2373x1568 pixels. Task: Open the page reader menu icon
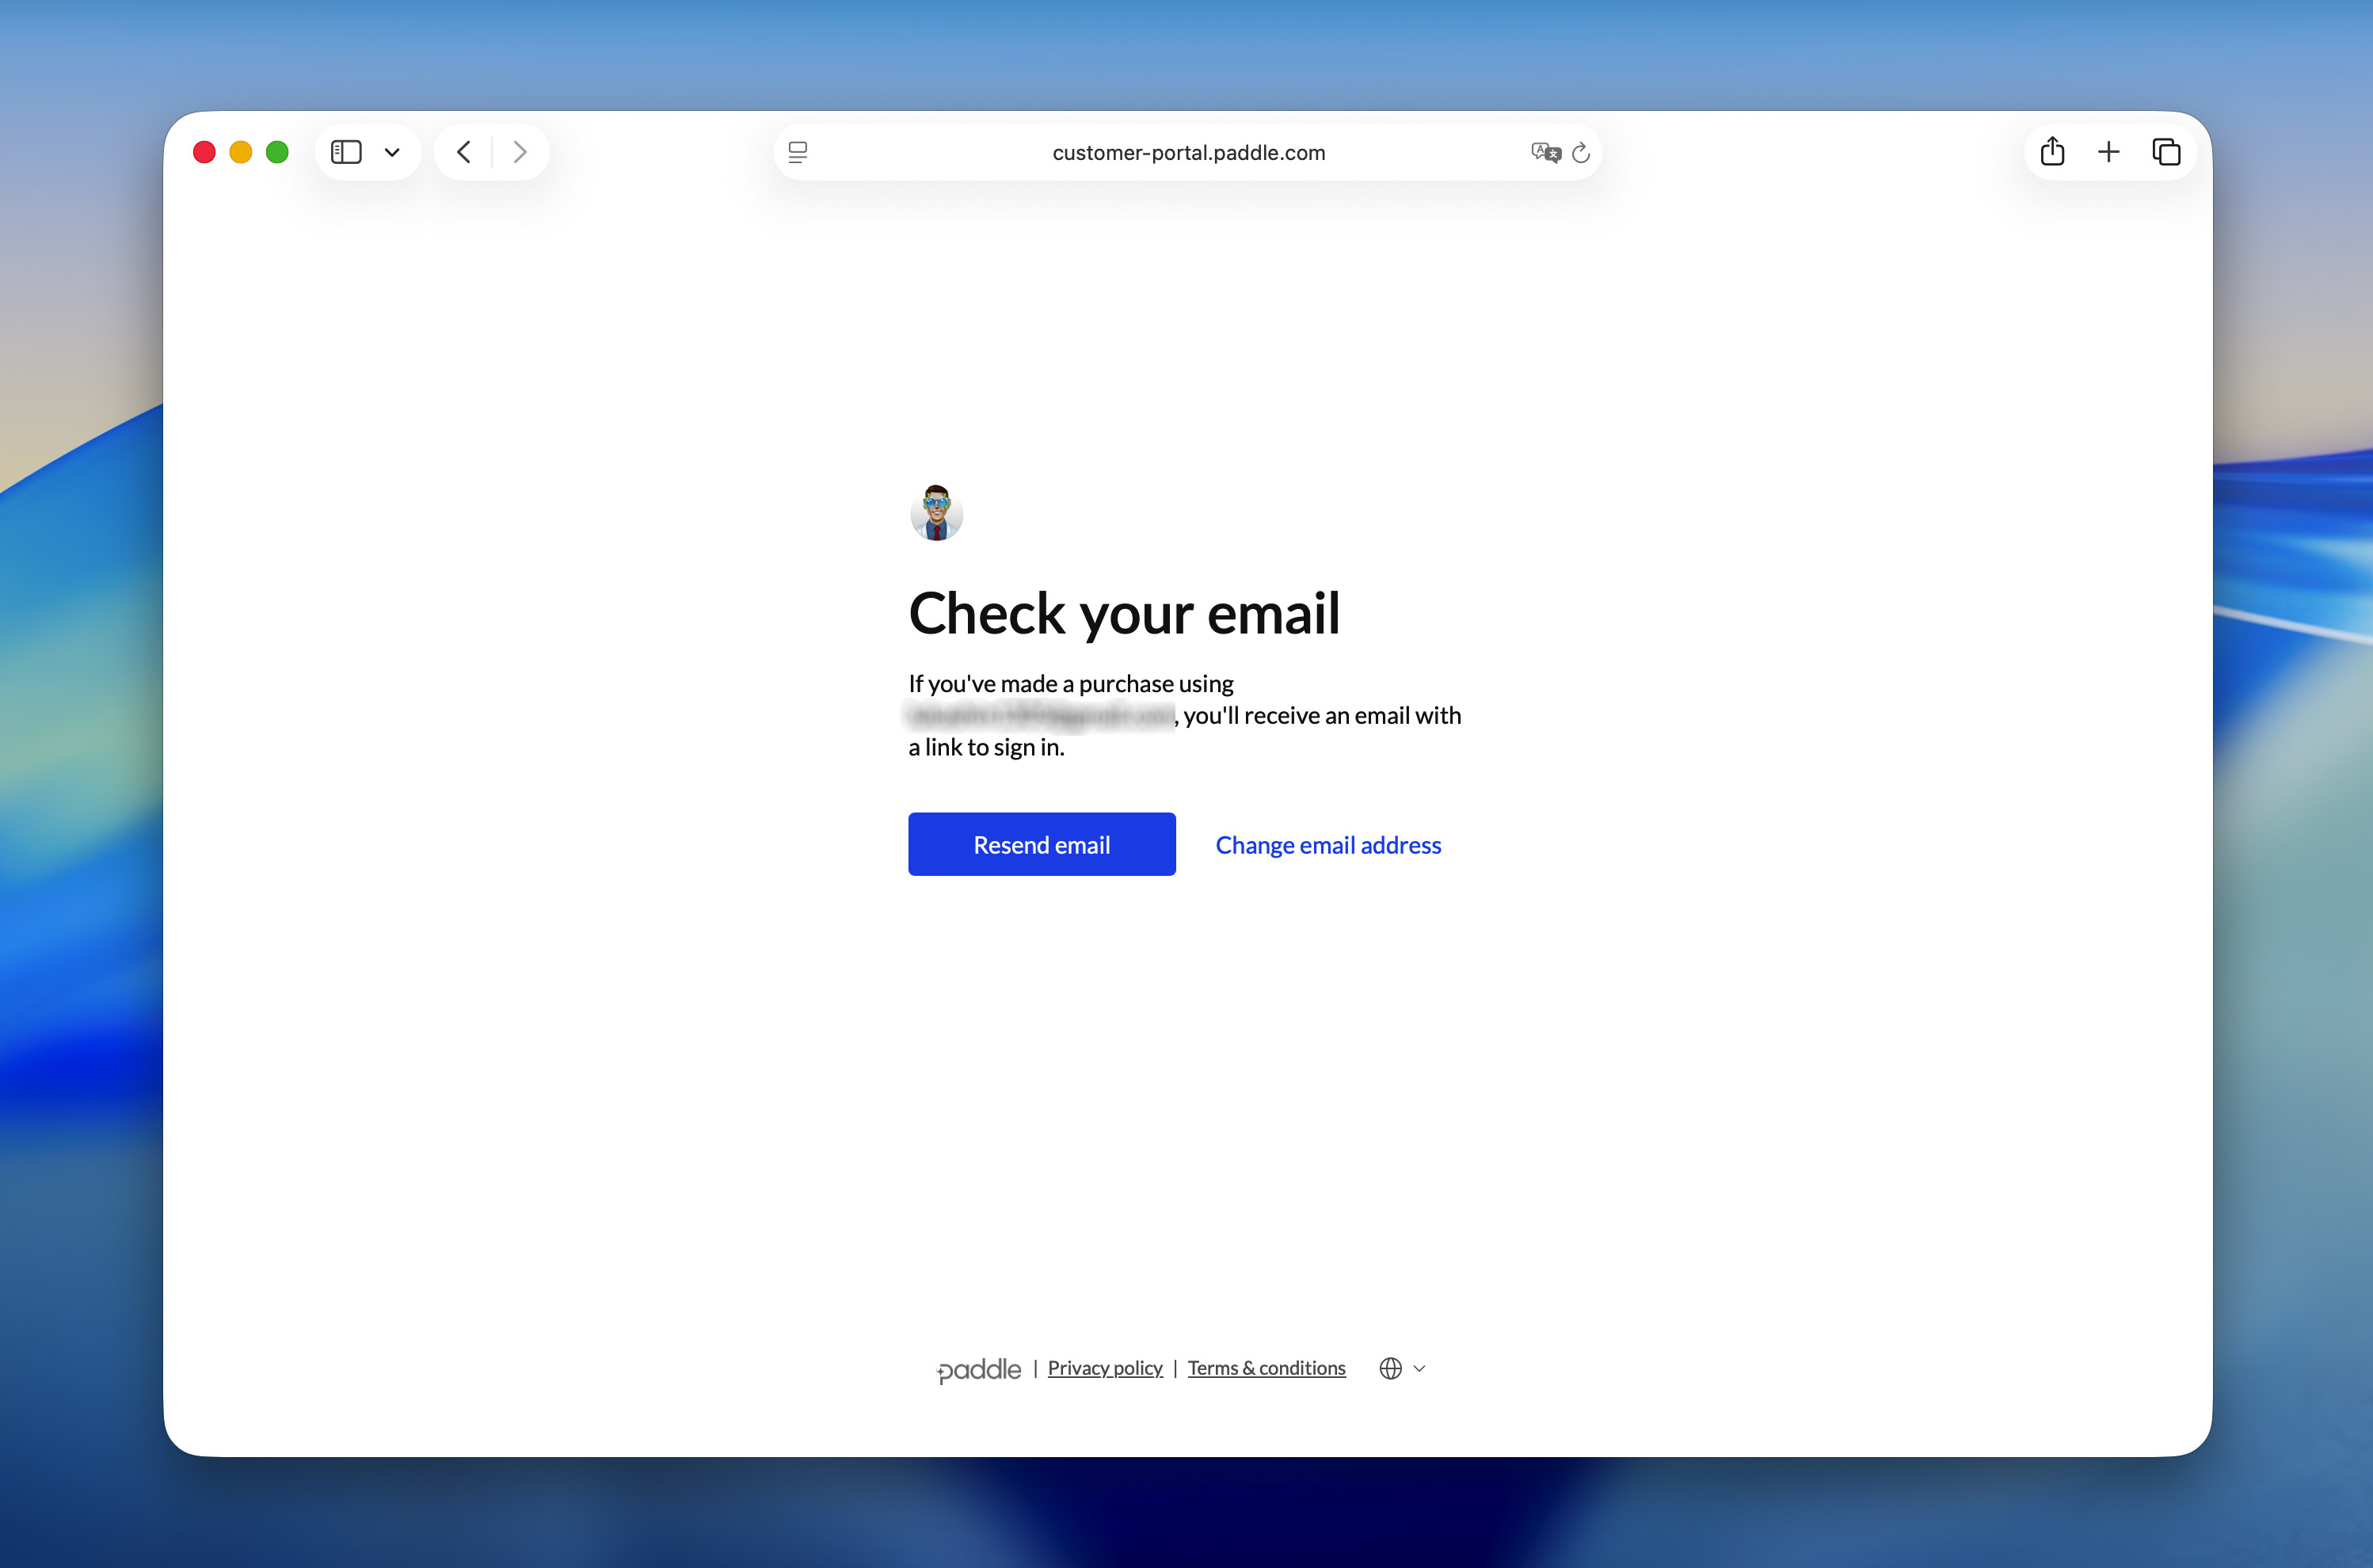click(x=798, y=152)
